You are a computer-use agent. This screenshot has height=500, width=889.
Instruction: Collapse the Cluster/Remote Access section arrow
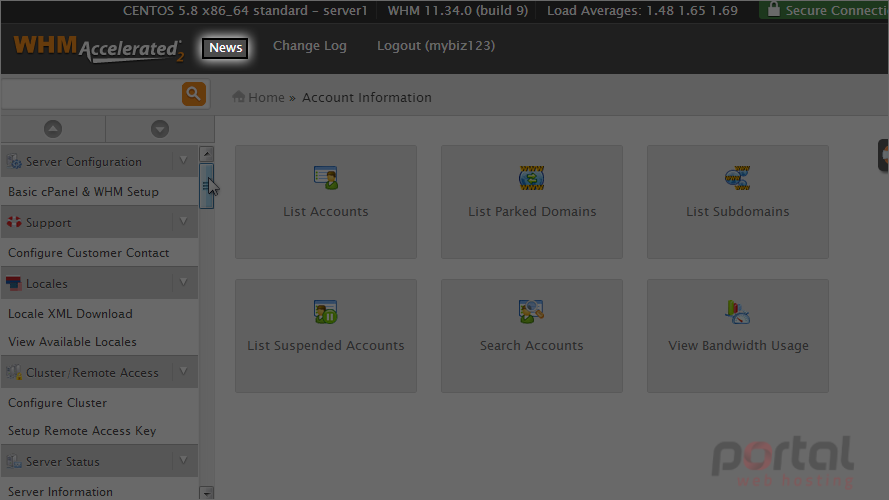tap(184, 372)
